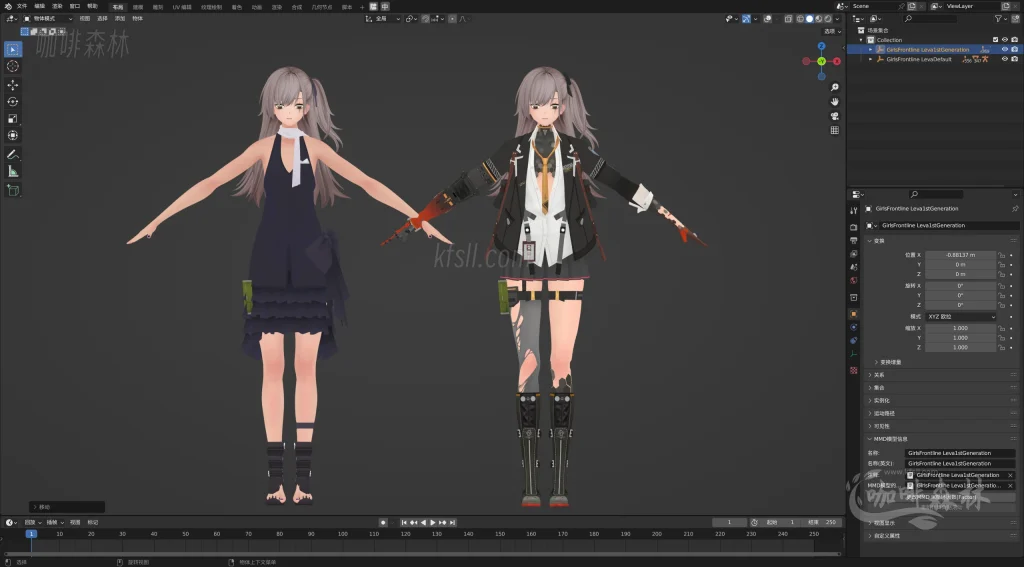Image resolution: width=1024 pixels, height=567 pixels.
Task: Select the Move tool
Action: (12, 85)
